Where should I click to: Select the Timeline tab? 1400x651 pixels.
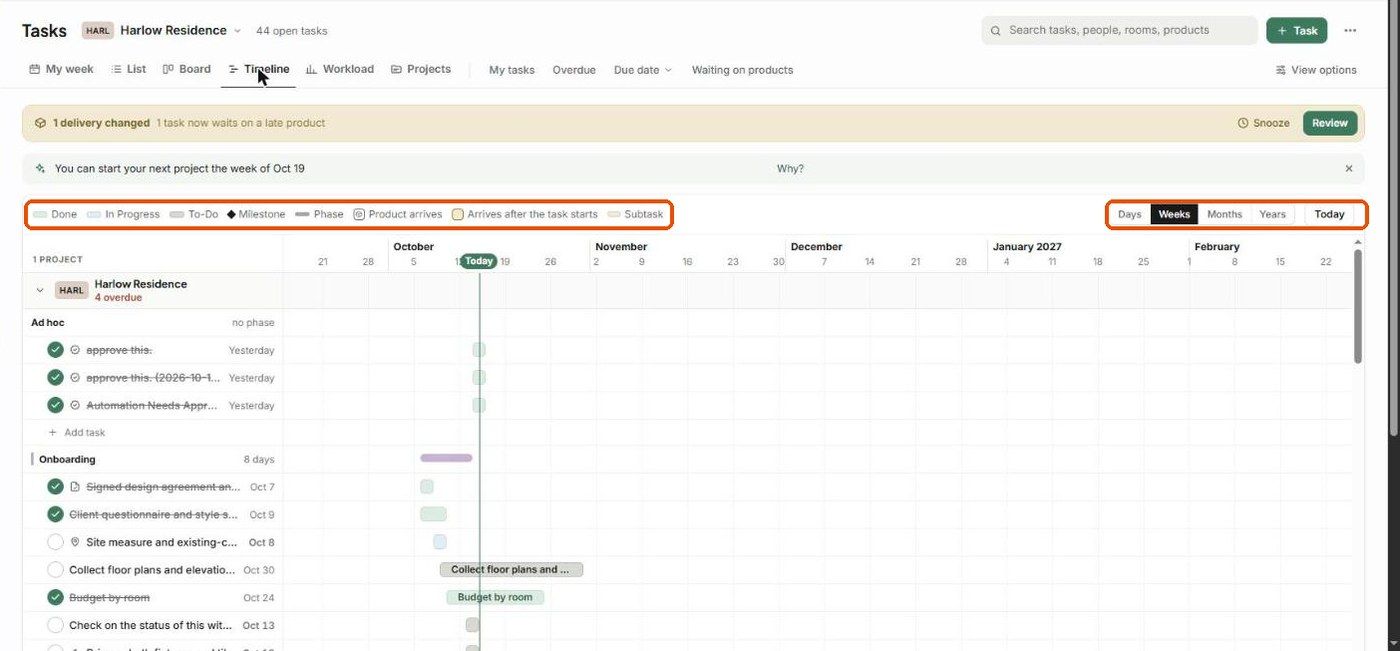click(259, 69)
